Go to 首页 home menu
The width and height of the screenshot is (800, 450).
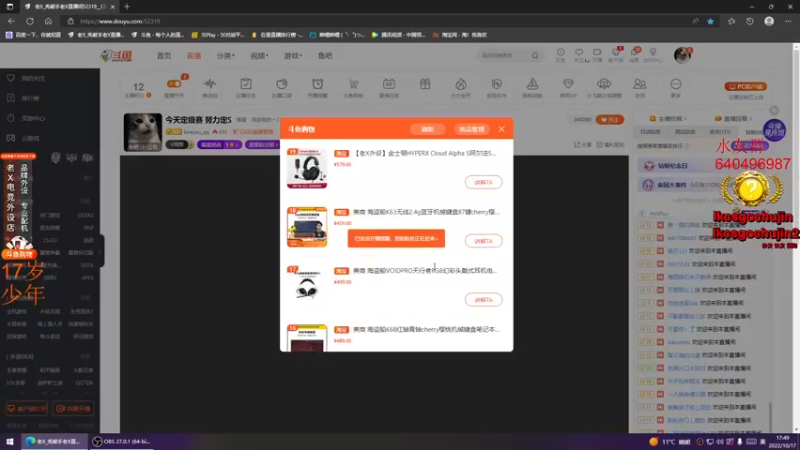click(x=164, y=56)
